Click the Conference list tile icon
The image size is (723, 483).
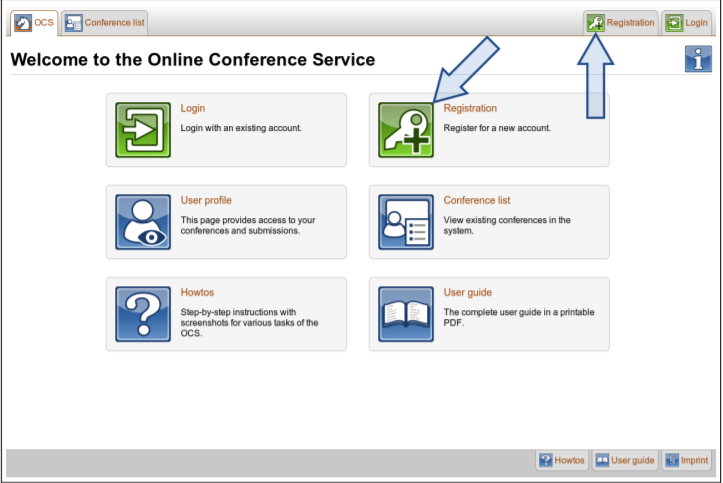406,222
